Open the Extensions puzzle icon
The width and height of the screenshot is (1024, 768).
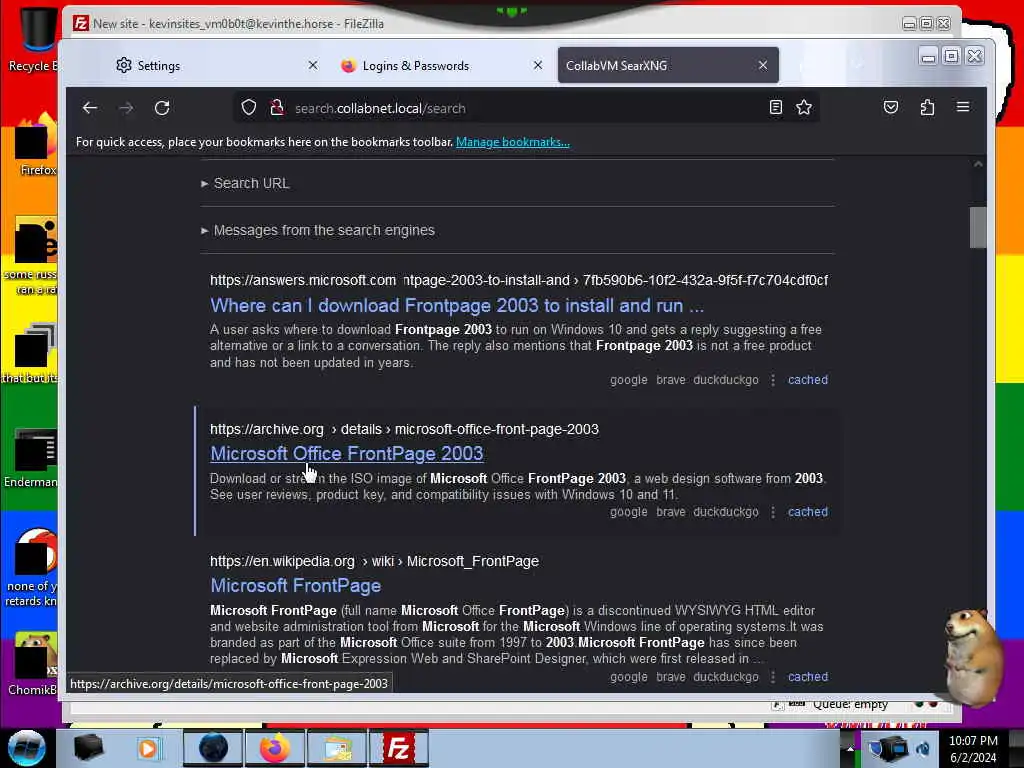point(927,107)
